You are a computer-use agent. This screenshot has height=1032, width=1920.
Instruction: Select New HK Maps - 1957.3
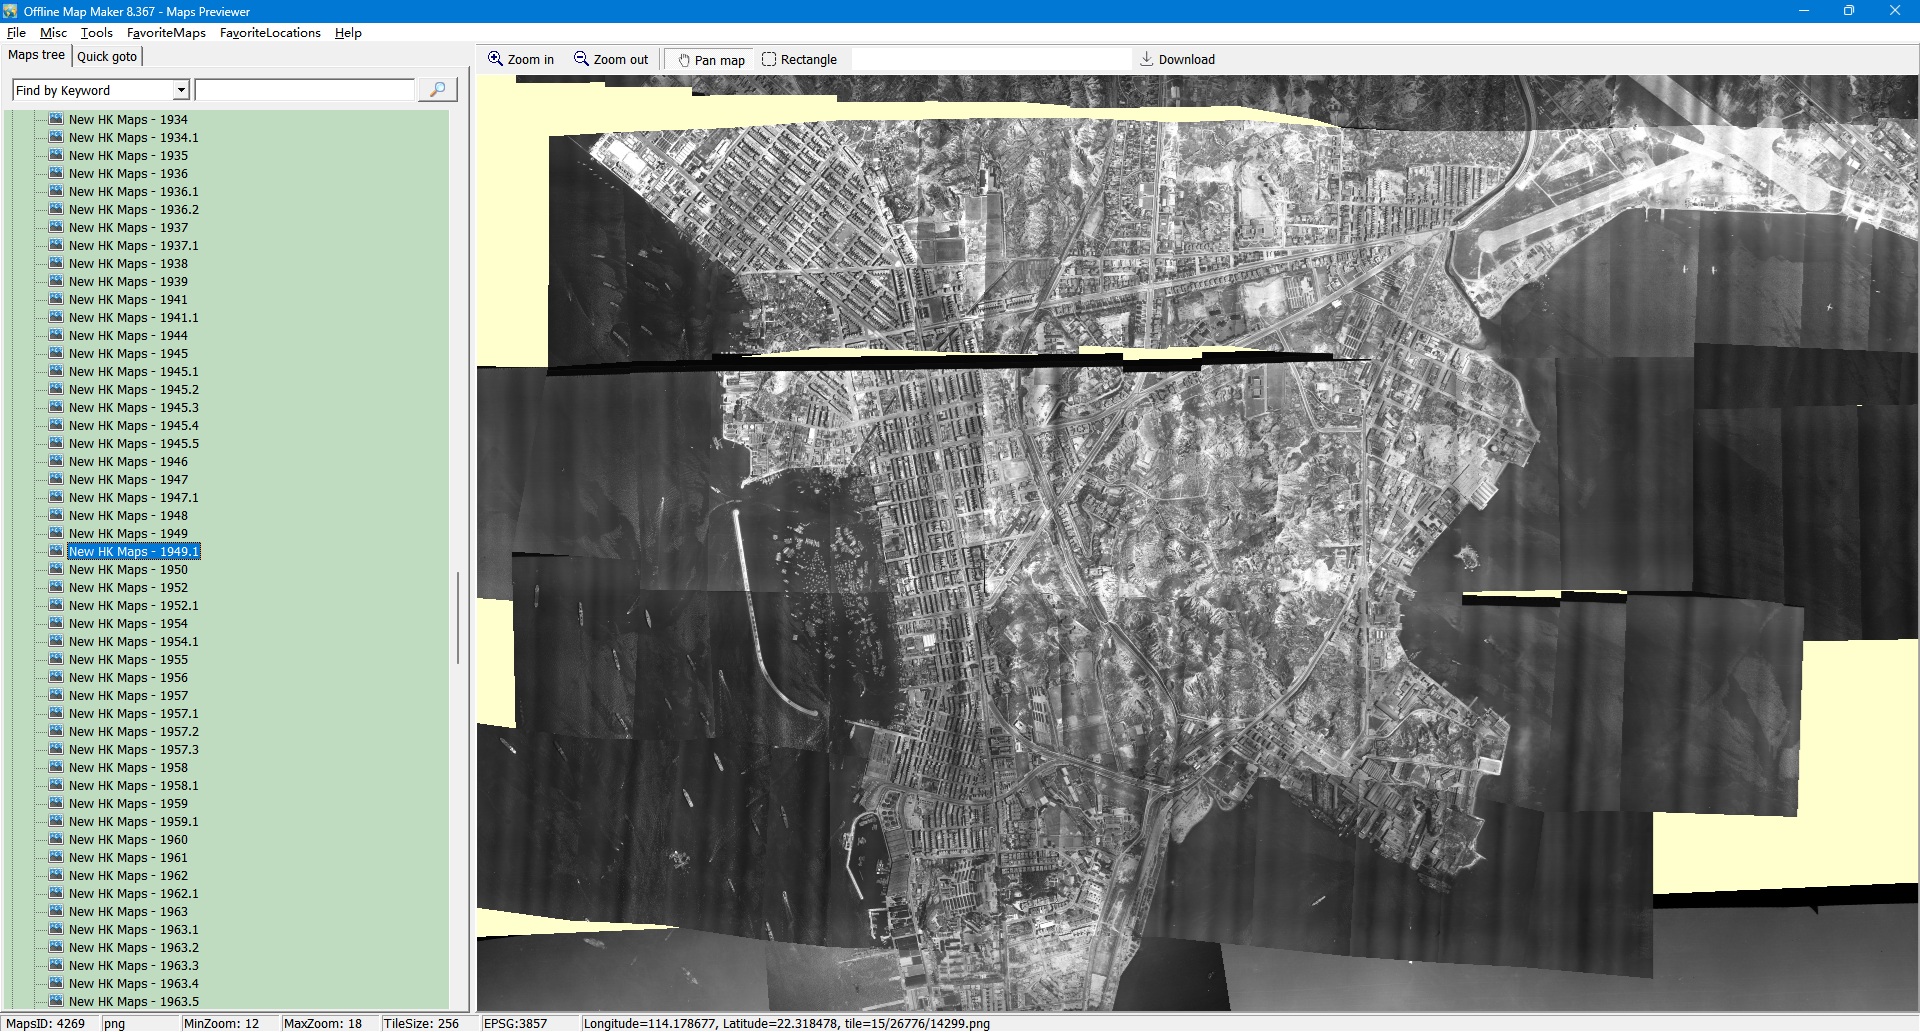point(133,750)
